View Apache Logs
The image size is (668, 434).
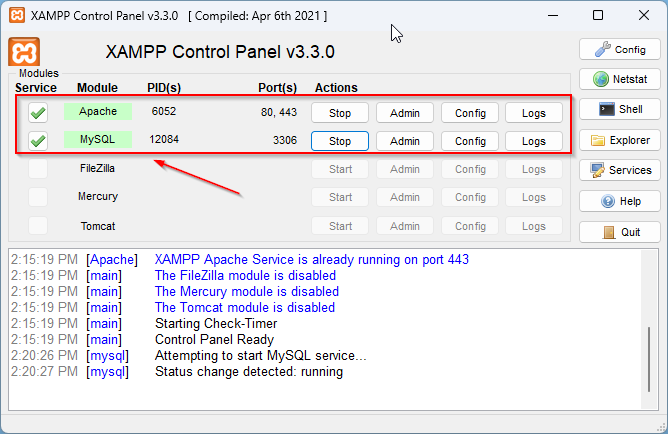(x=534, y=113)
